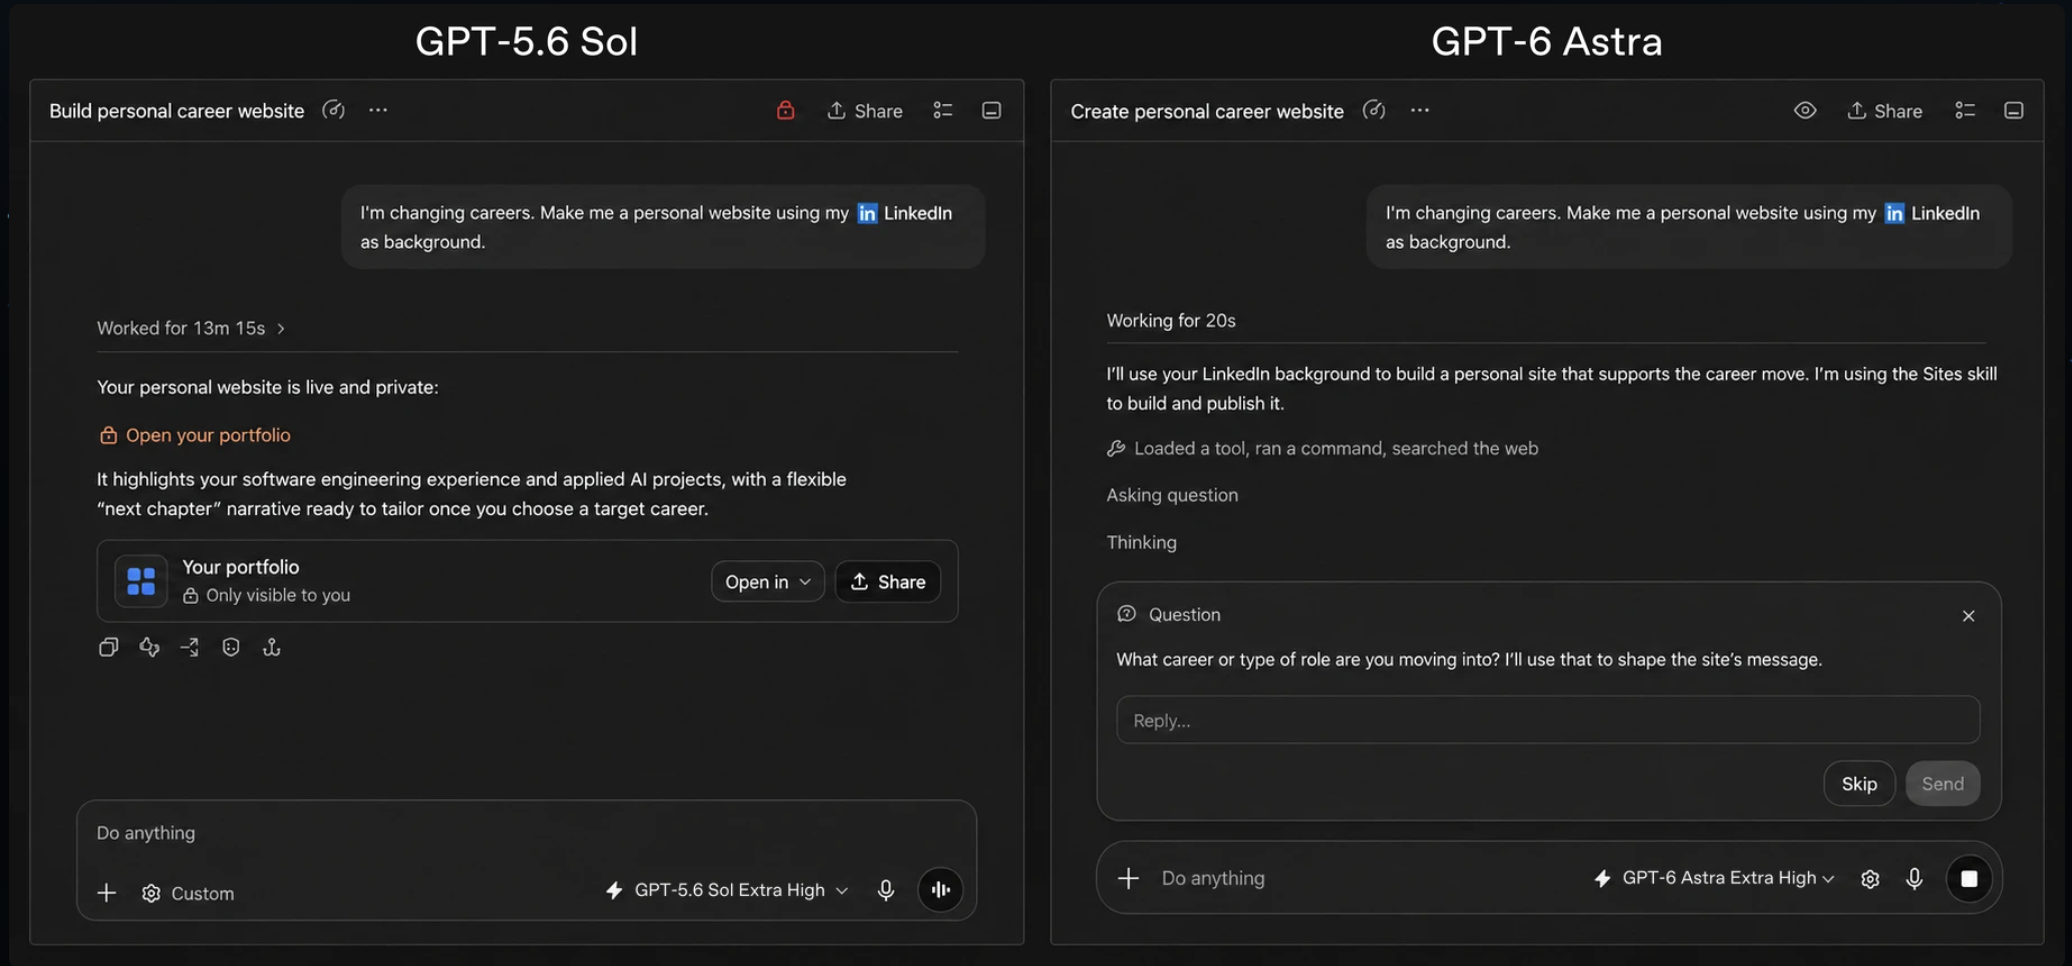Open the task list icon in GPT-5.6 Sol header
Viewport: 2072px width, 966px height.
[943, 110]
